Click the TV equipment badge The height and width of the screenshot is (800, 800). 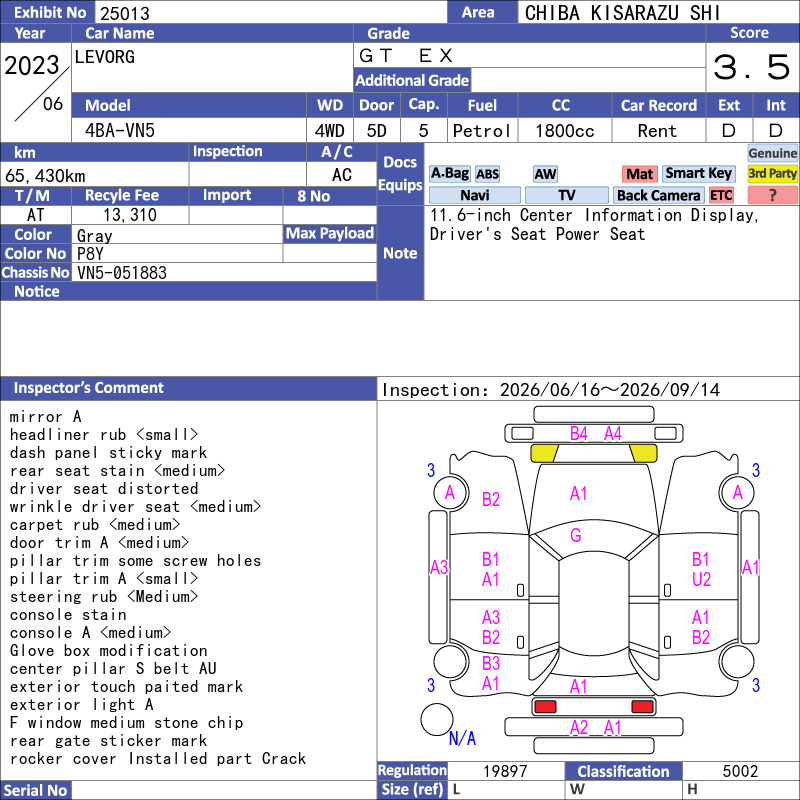point(566,195)
